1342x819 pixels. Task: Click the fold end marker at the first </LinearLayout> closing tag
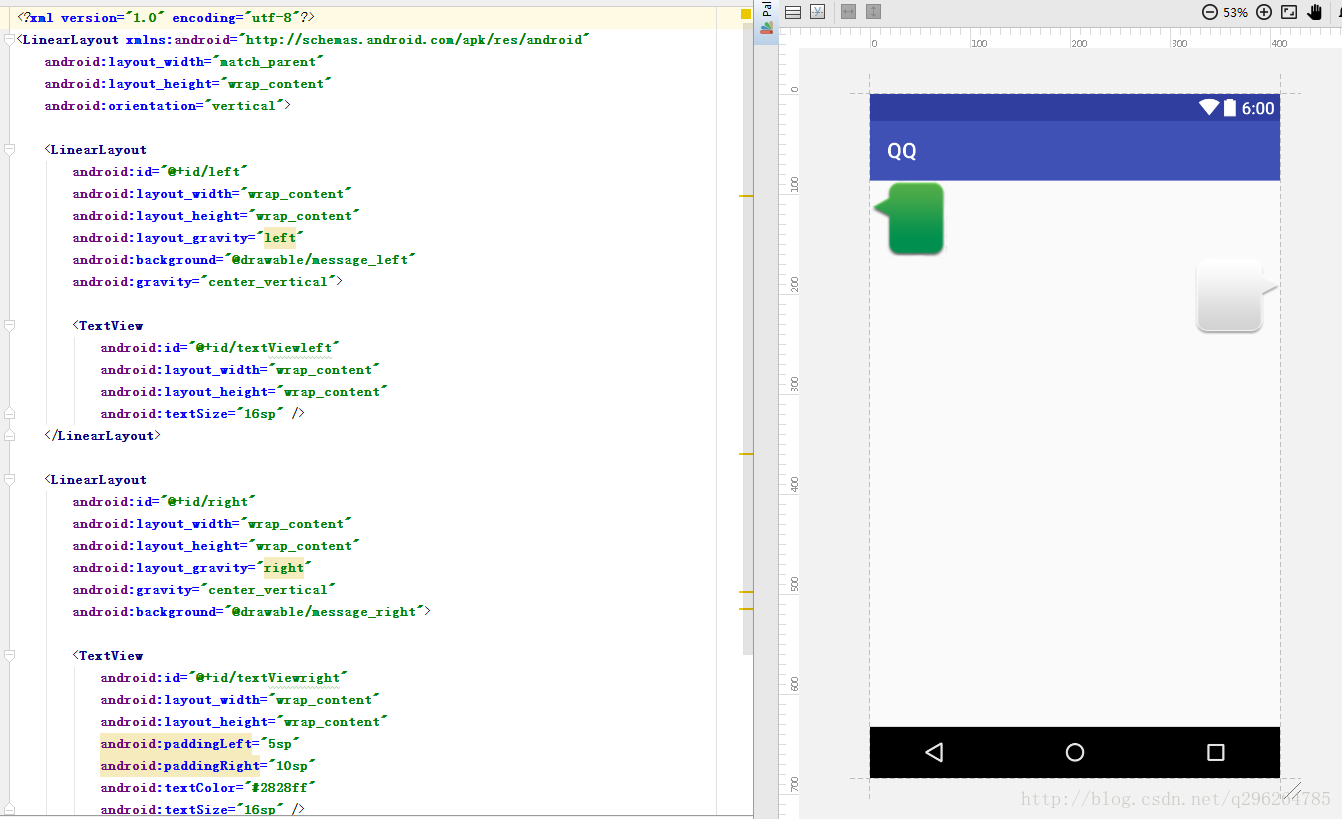click(x=9, y=436)
